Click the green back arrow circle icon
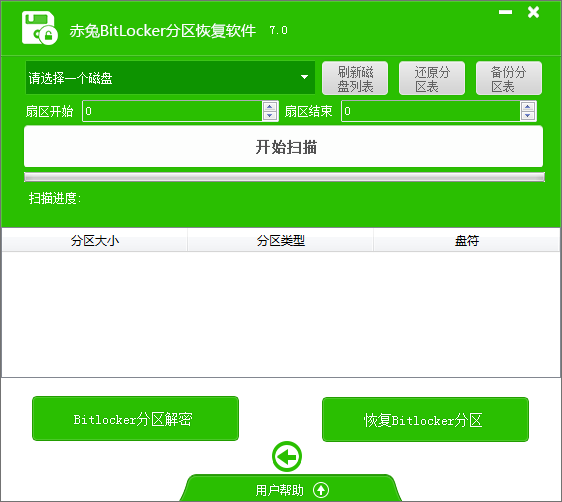Viewport: 562px width, 502px height. click(287, 456)
